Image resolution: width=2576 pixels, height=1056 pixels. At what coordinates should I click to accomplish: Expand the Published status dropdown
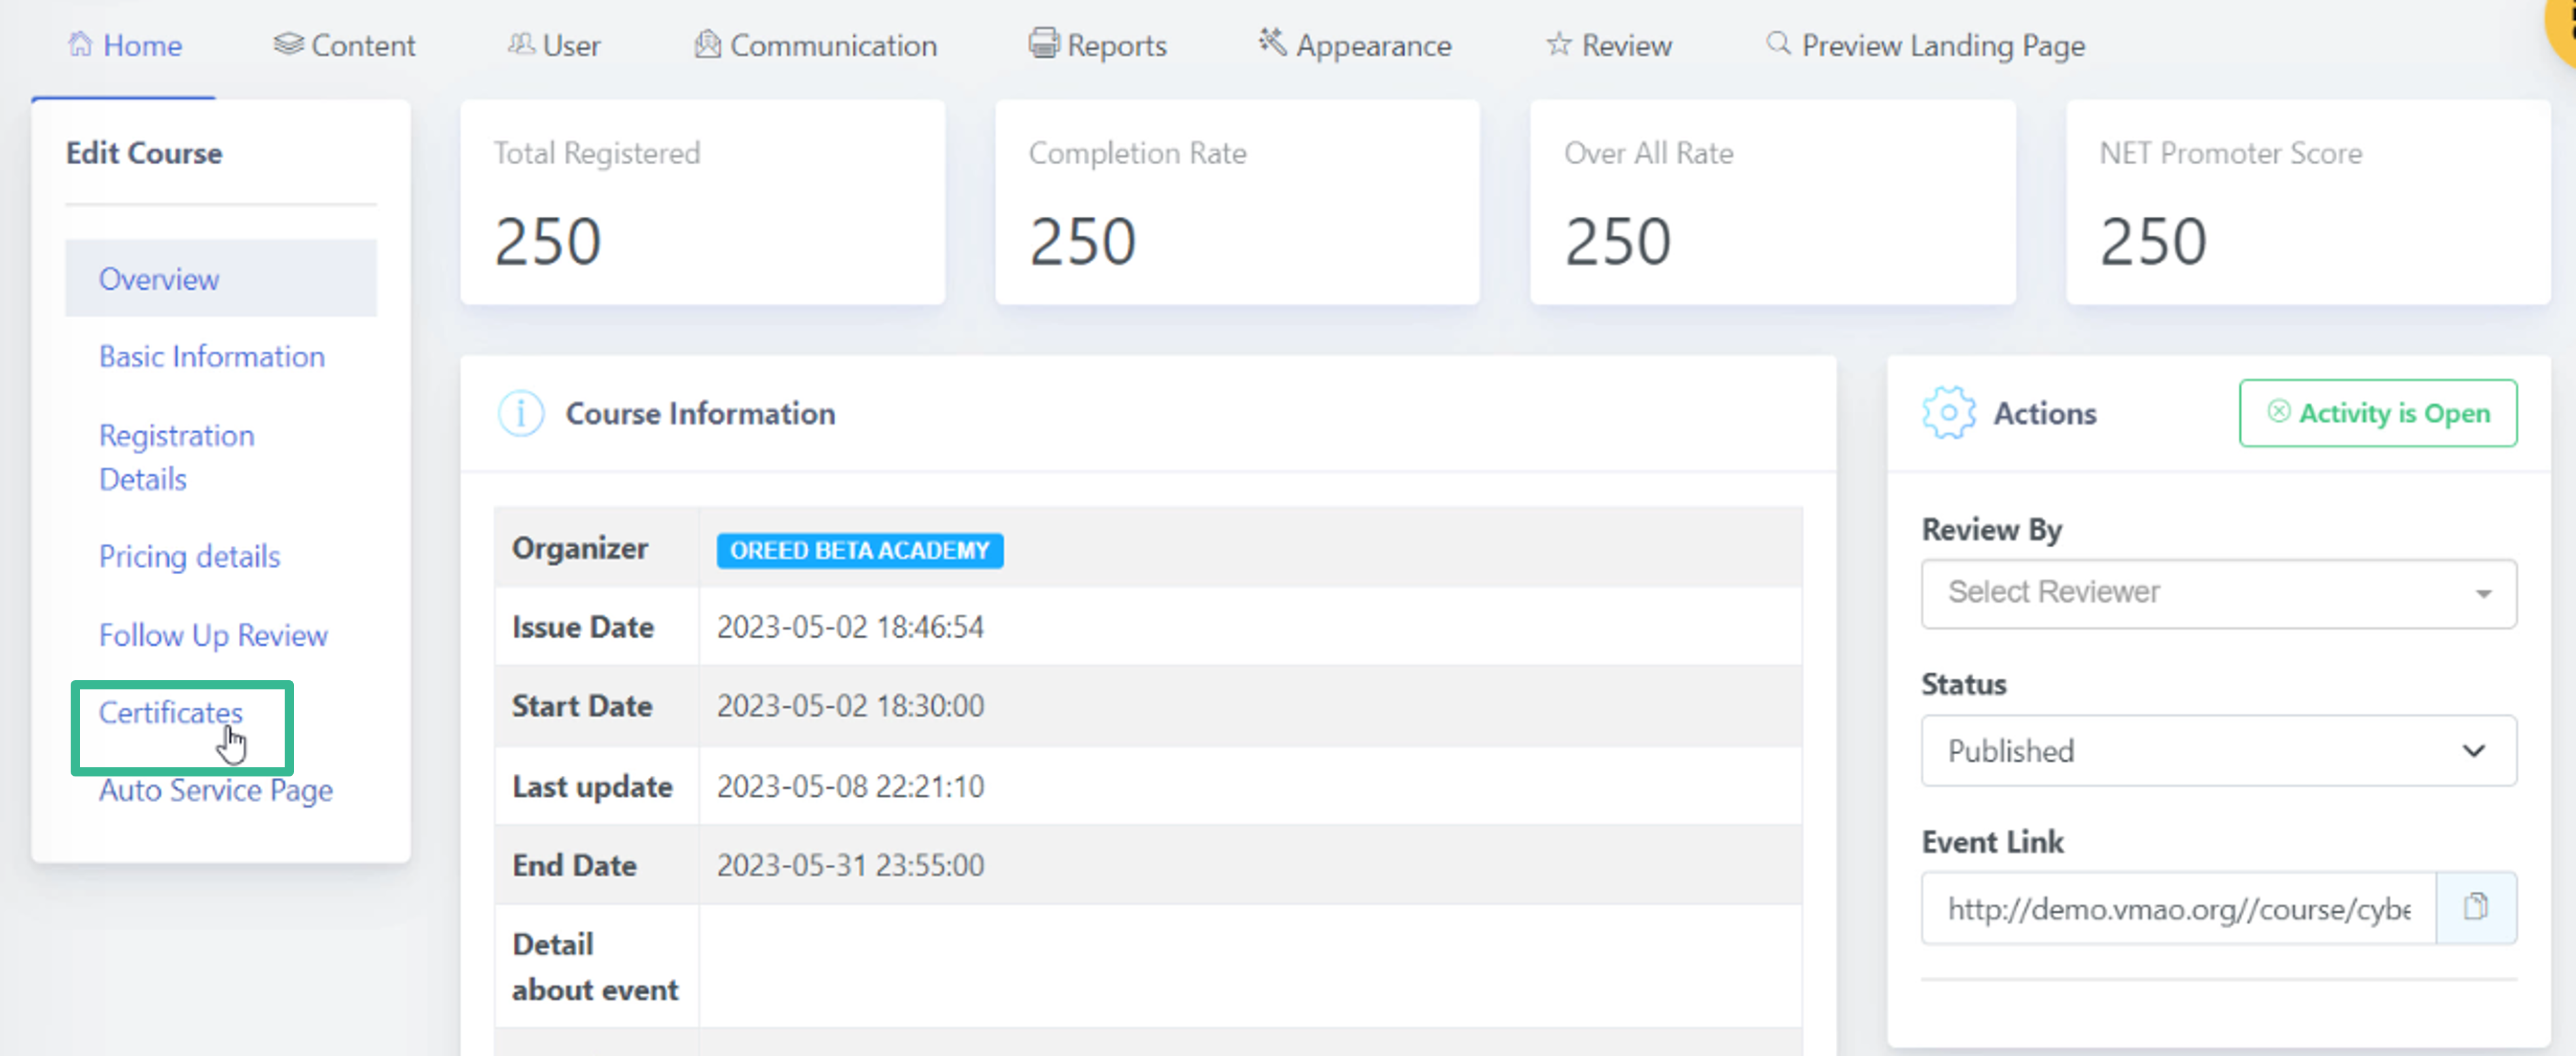pyautogui.click(x=2218, y=751)
